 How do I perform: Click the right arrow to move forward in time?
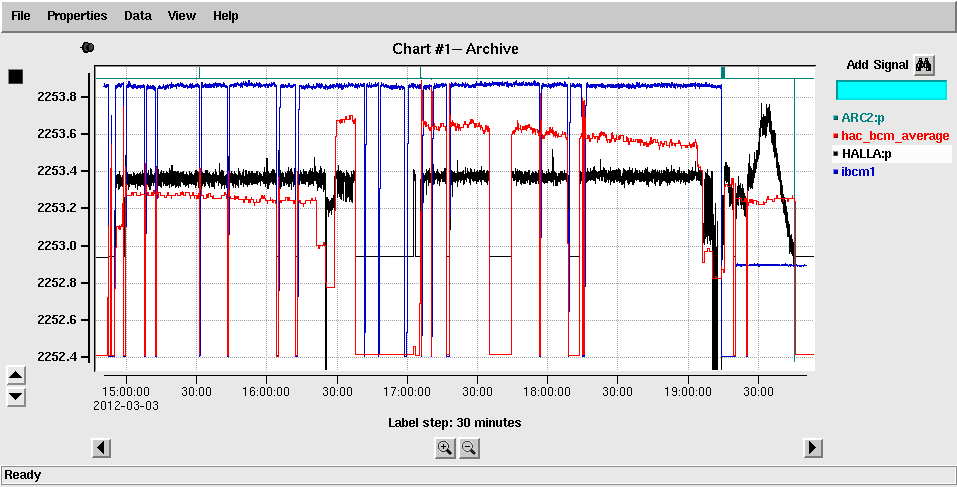coord(812,448)
